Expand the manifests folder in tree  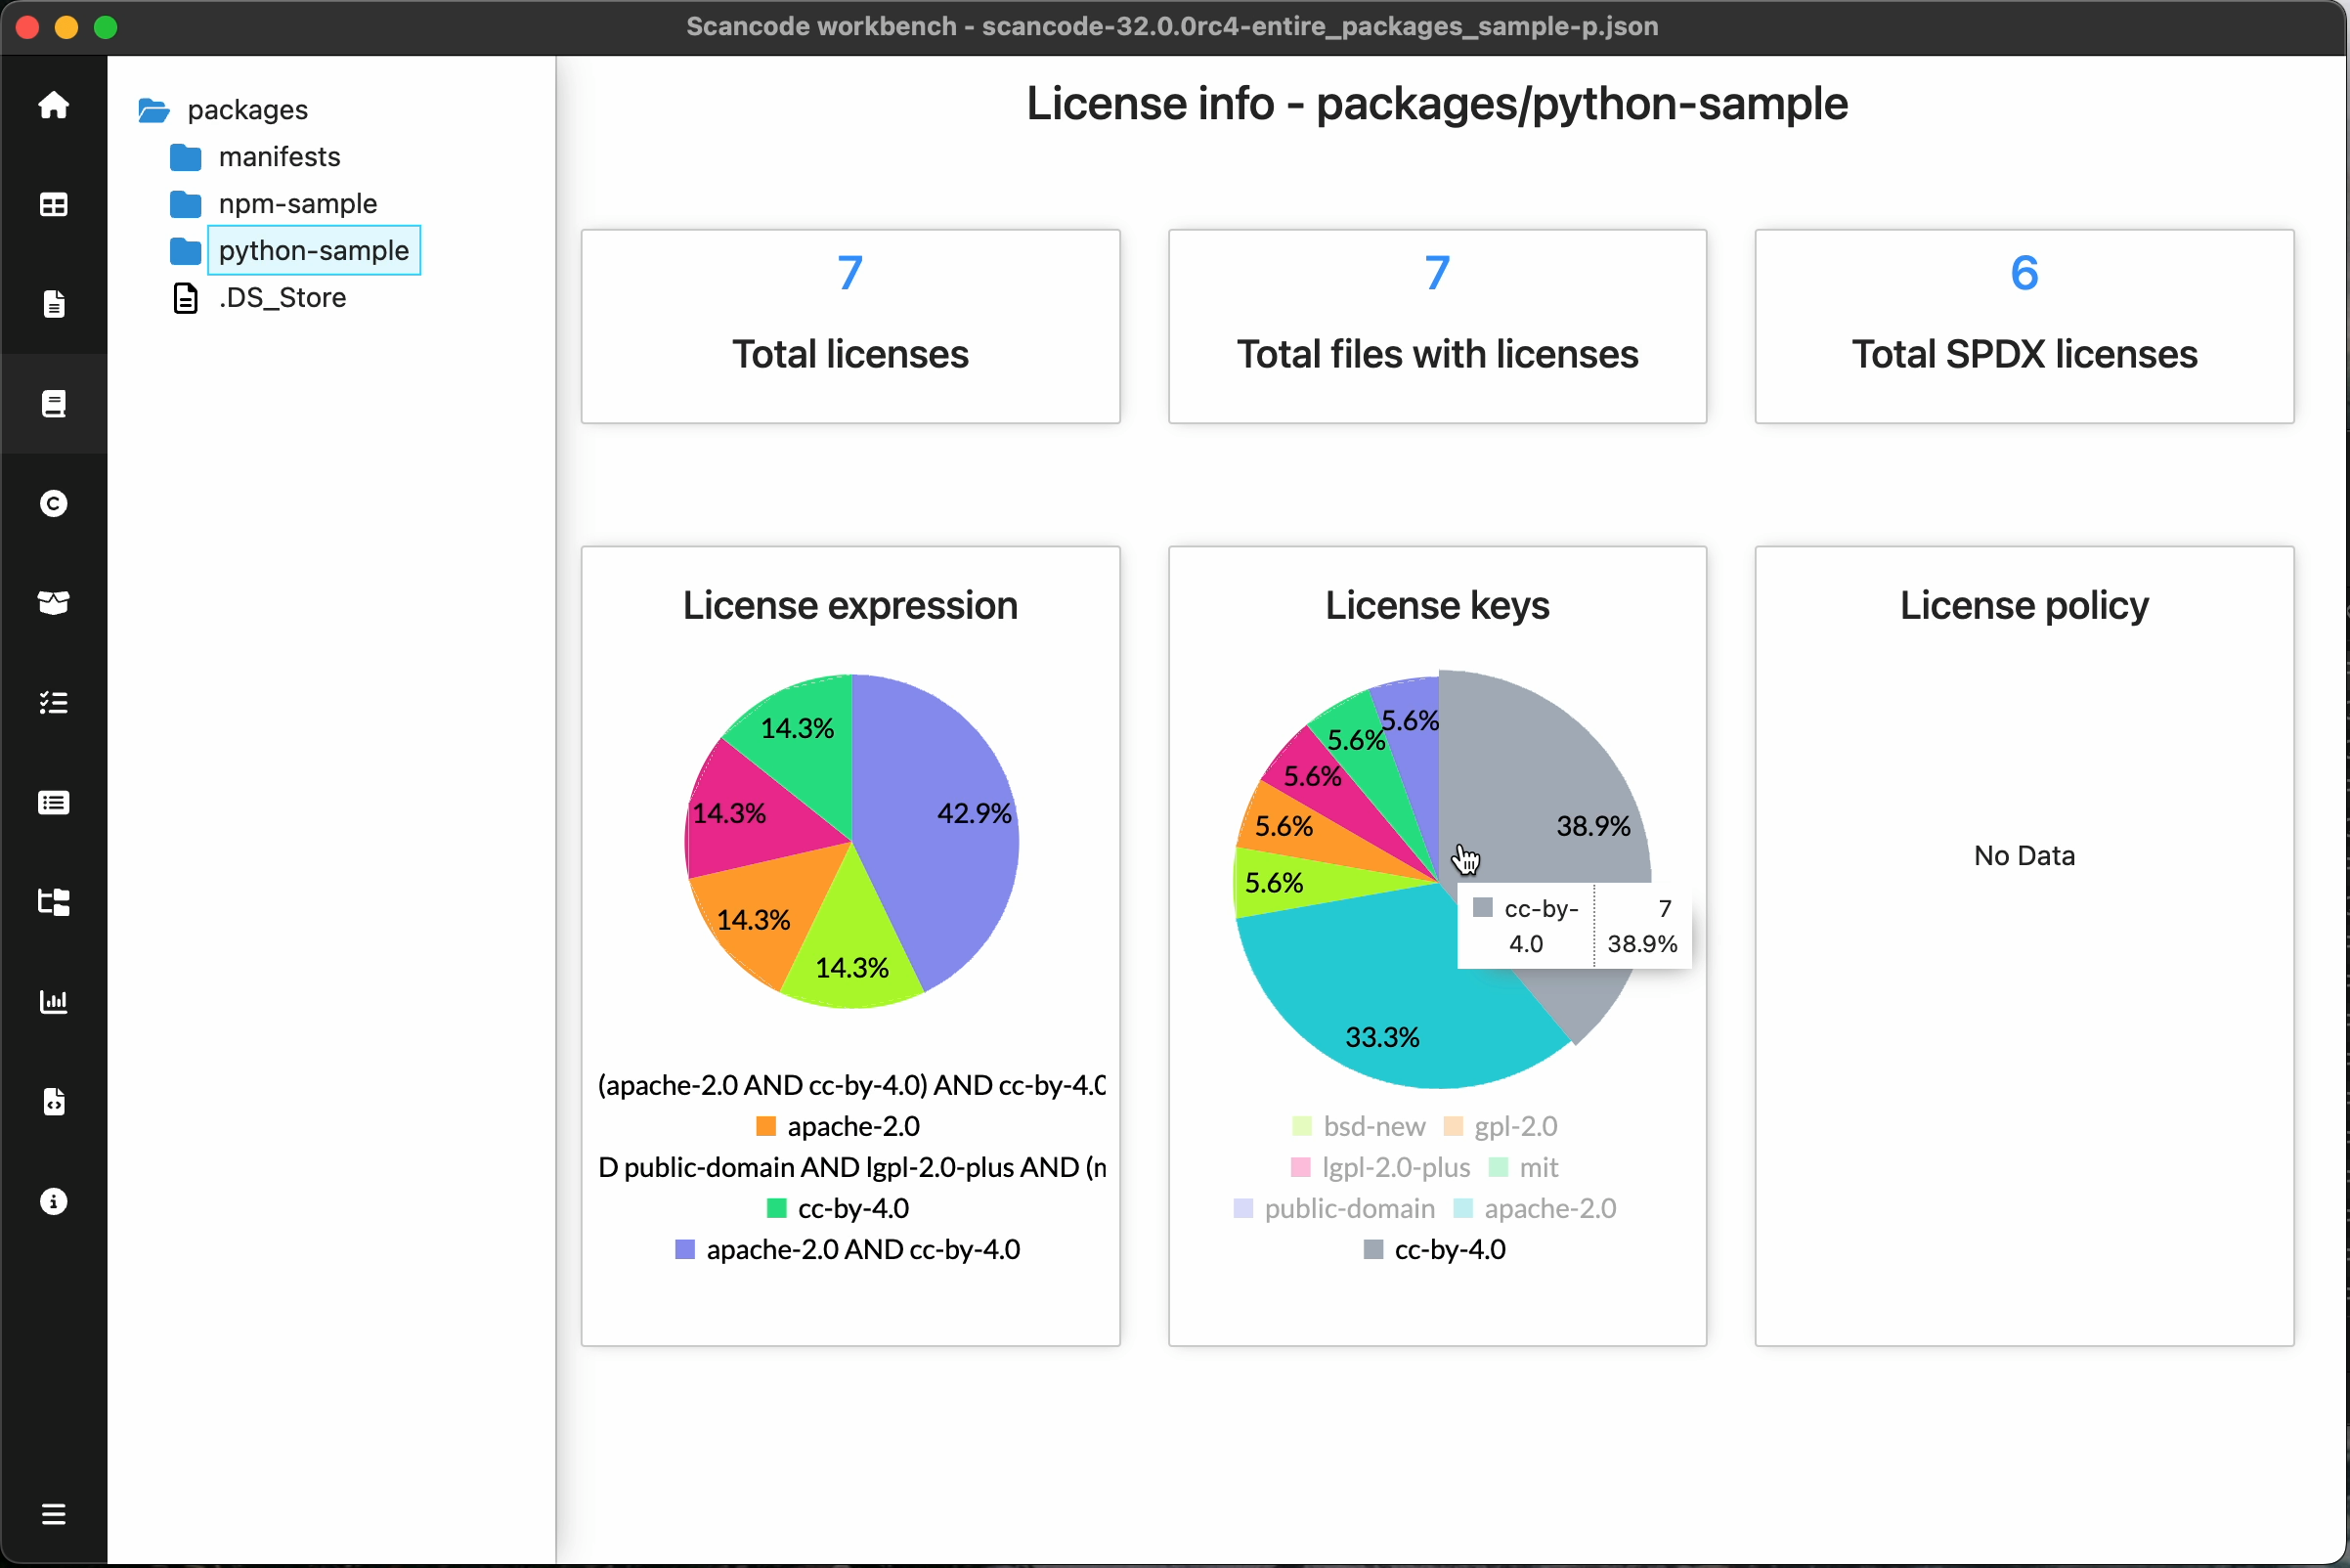click(279, 157)
